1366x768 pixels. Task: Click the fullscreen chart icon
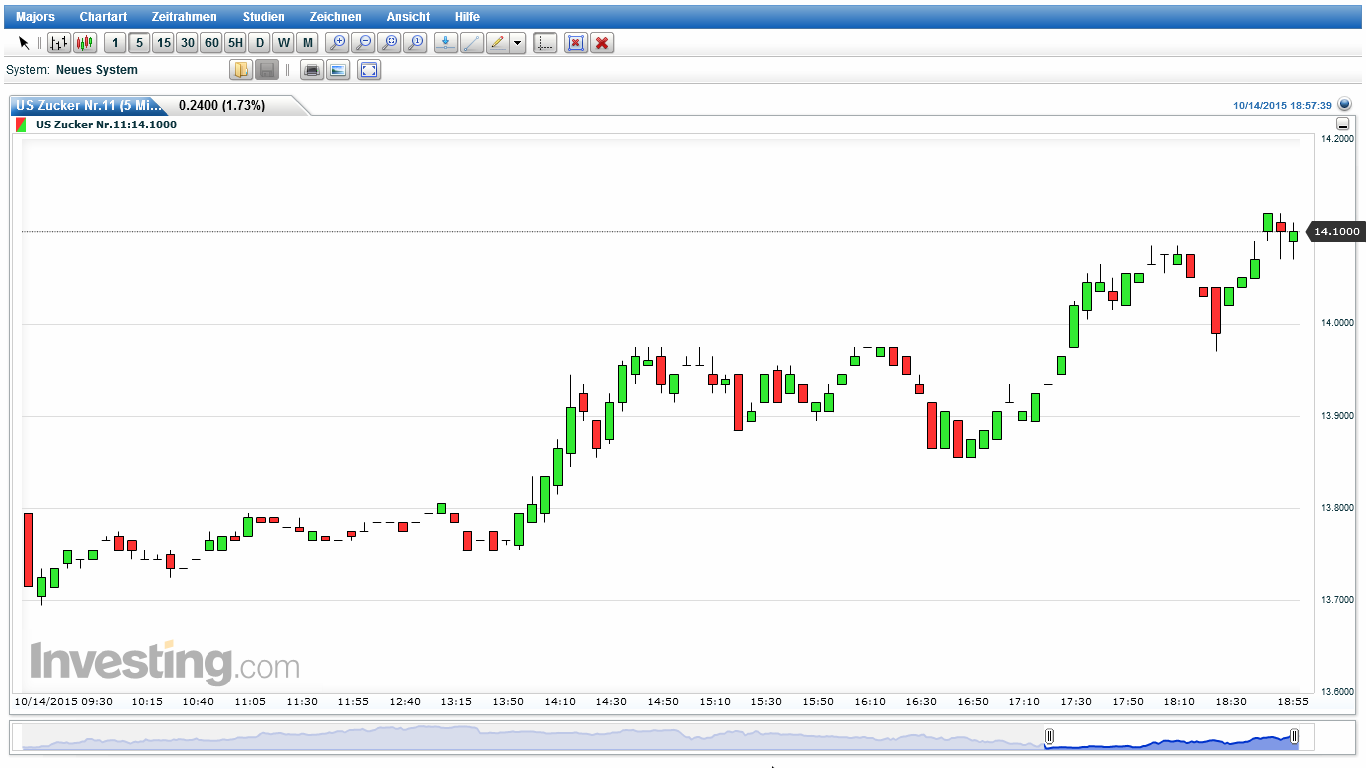[x=369, y=70]
